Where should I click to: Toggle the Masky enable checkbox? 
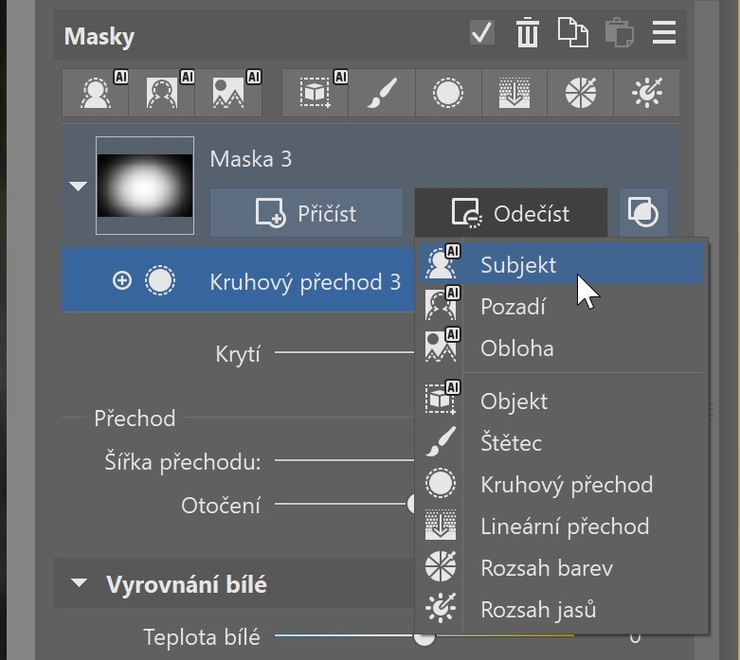coord(482,33)
